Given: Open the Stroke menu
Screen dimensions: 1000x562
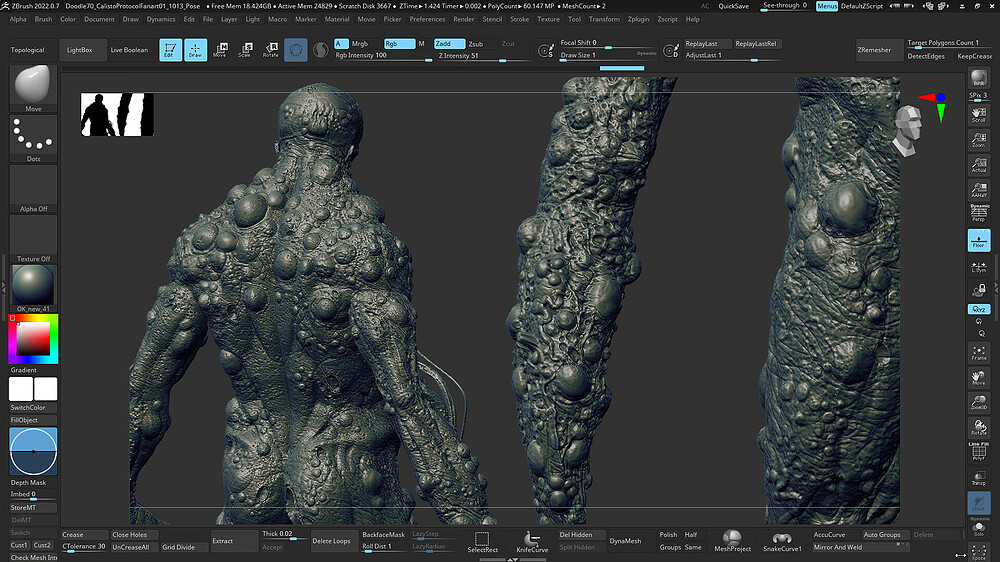Looking at the screenshot, I should pos(519,19).
